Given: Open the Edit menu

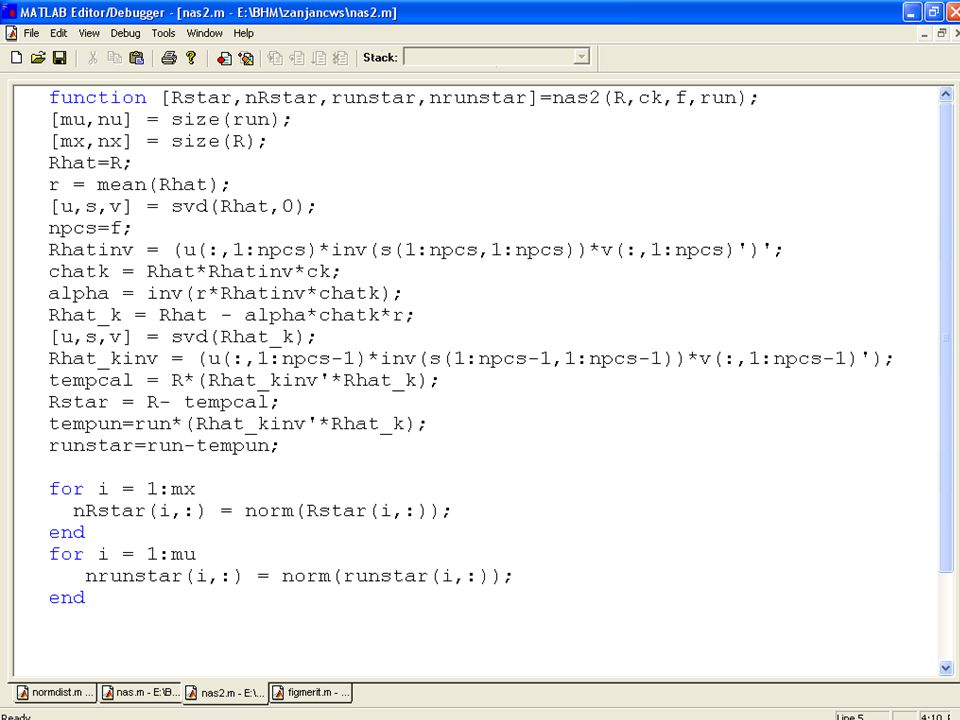Looking at the screenshot, I should (59, 33).
